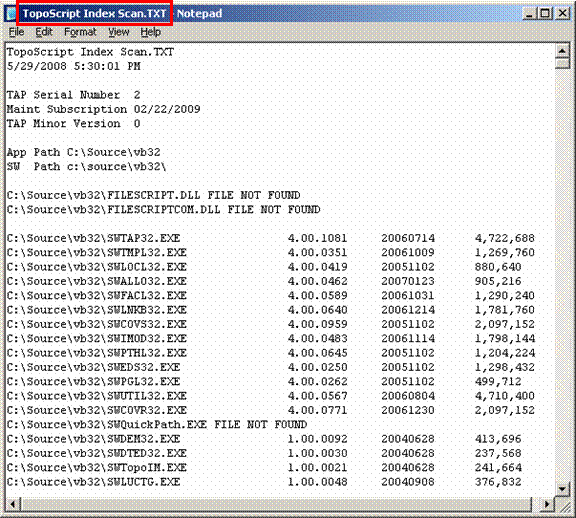Click the 'FILESCRIPTCOM.DLL FILE NOT FOUND' line

pos(163,209)
